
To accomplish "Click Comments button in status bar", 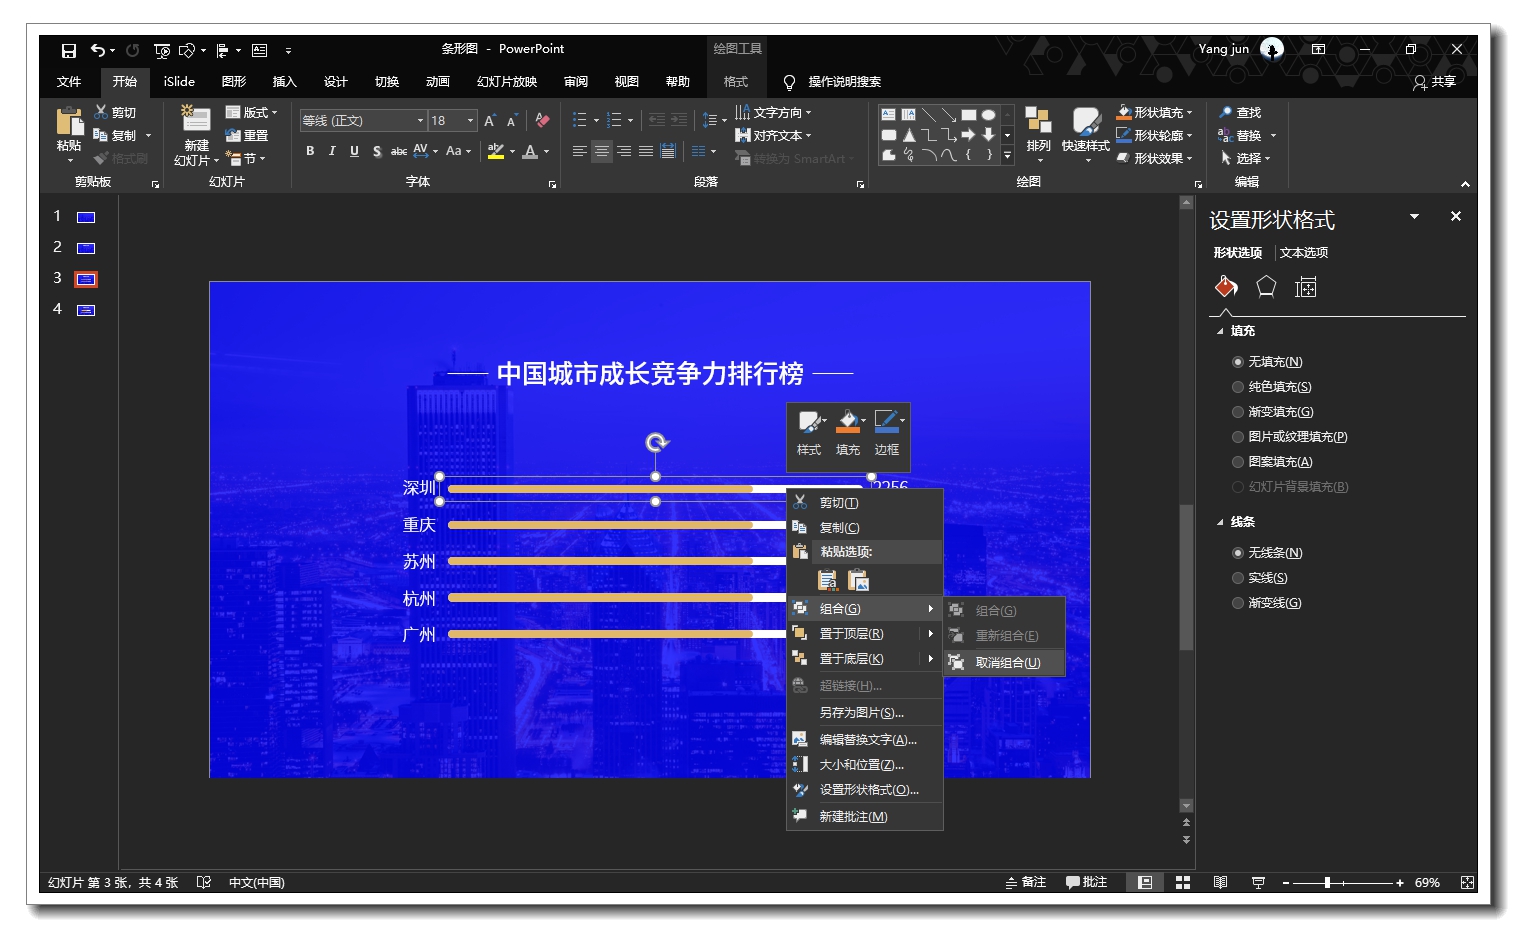I will pyautogui.click(x=1087, y=882).
